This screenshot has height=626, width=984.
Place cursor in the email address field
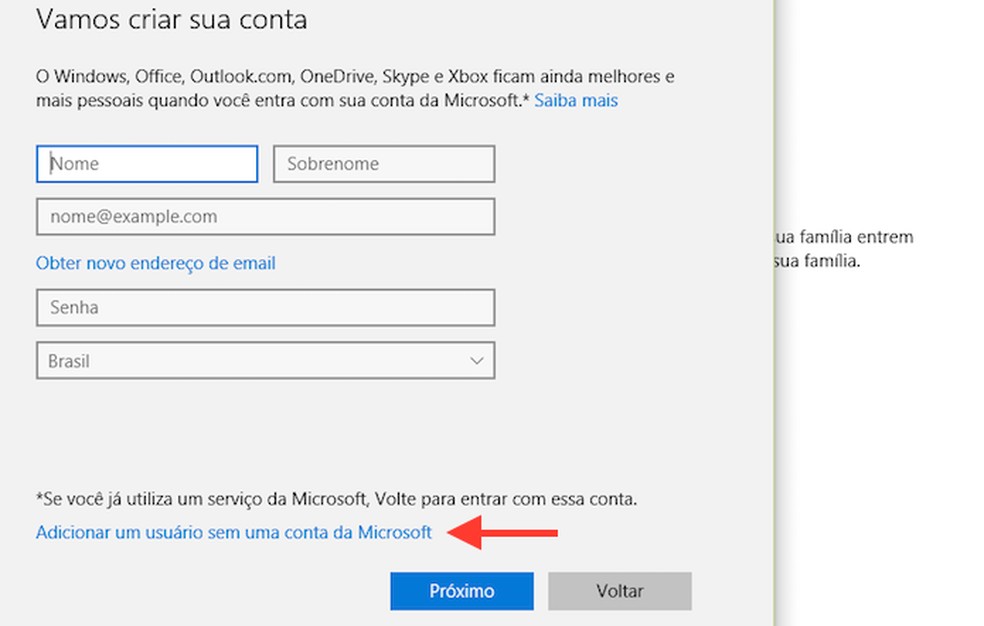point(265,216)
